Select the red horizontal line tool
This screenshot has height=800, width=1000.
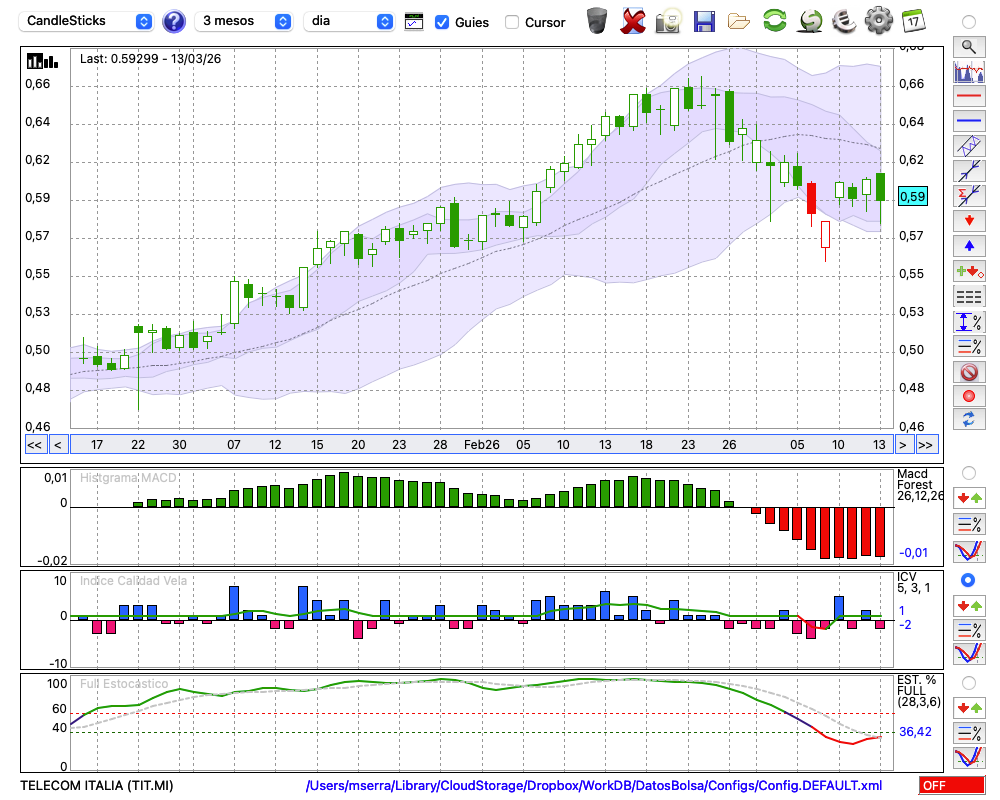pyautogui.click(x=968, y=97)
